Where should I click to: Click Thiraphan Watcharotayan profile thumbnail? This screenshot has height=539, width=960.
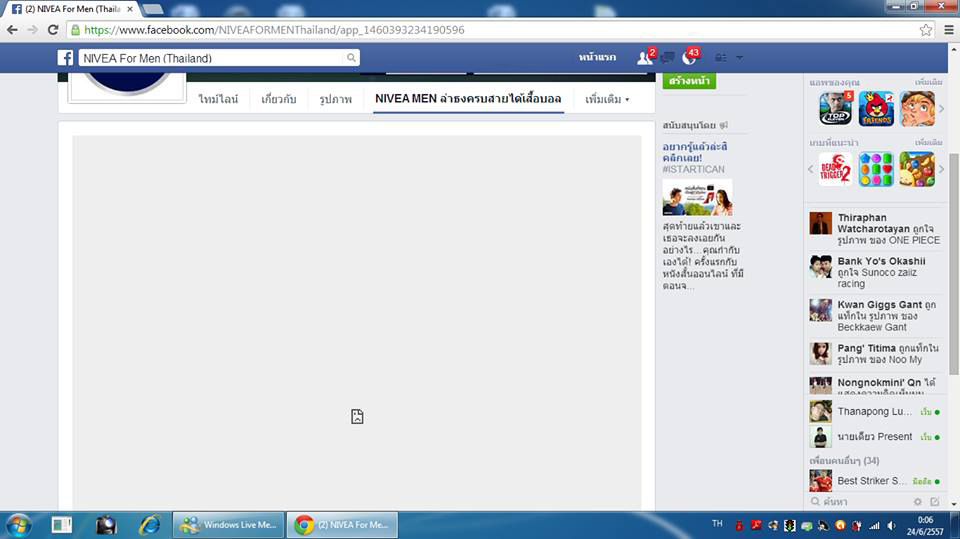(x=820, y=224)
